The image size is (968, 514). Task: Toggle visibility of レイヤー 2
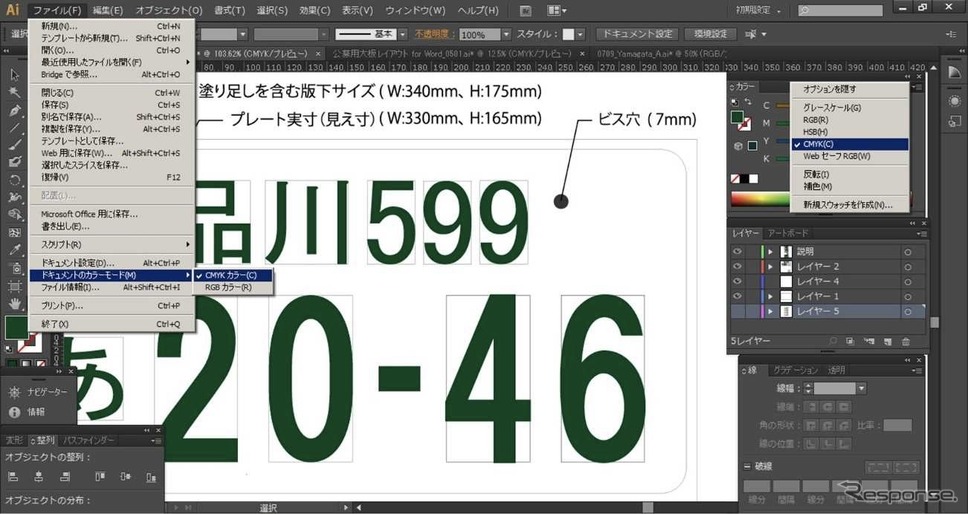click(x=738, y=267)
